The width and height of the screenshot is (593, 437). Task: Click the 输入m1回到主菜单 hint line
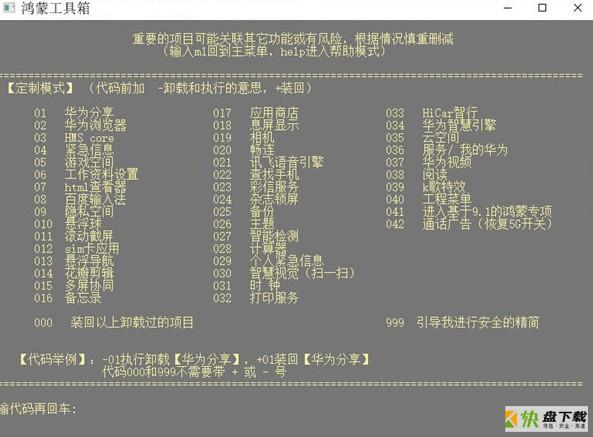tap(275, 51)
